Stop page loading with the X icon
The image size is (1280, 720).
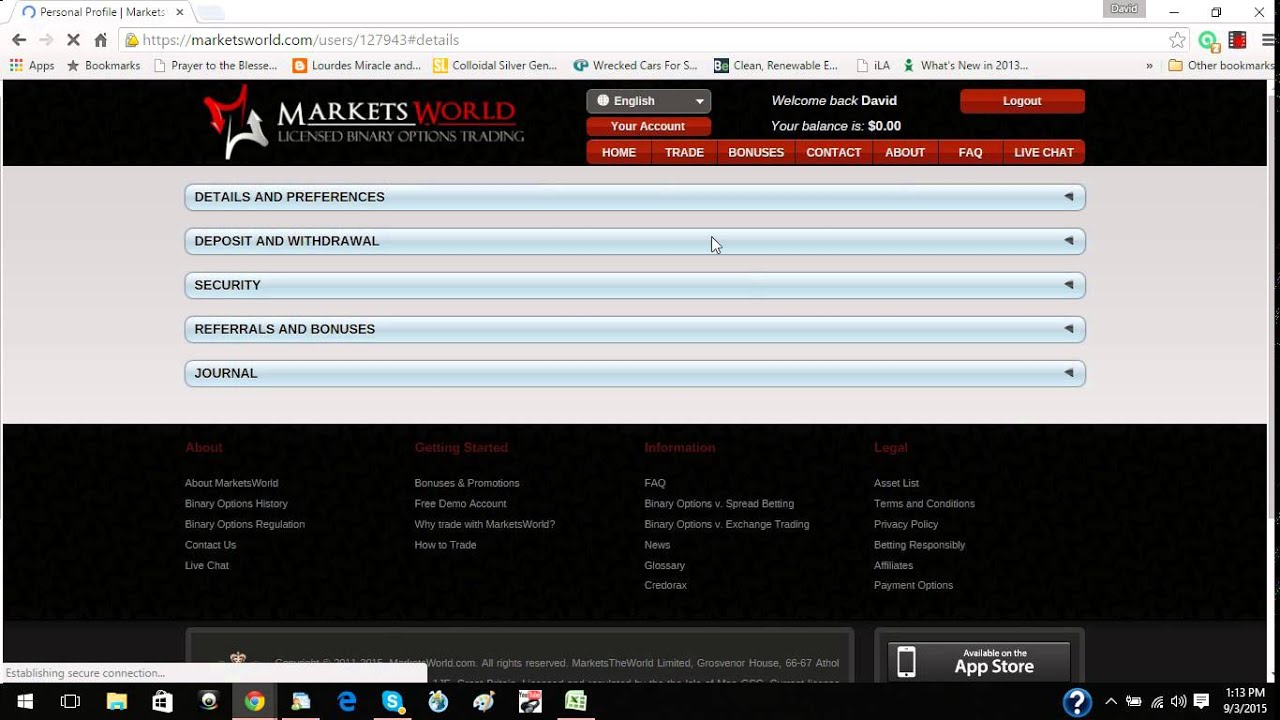[73, 40]
